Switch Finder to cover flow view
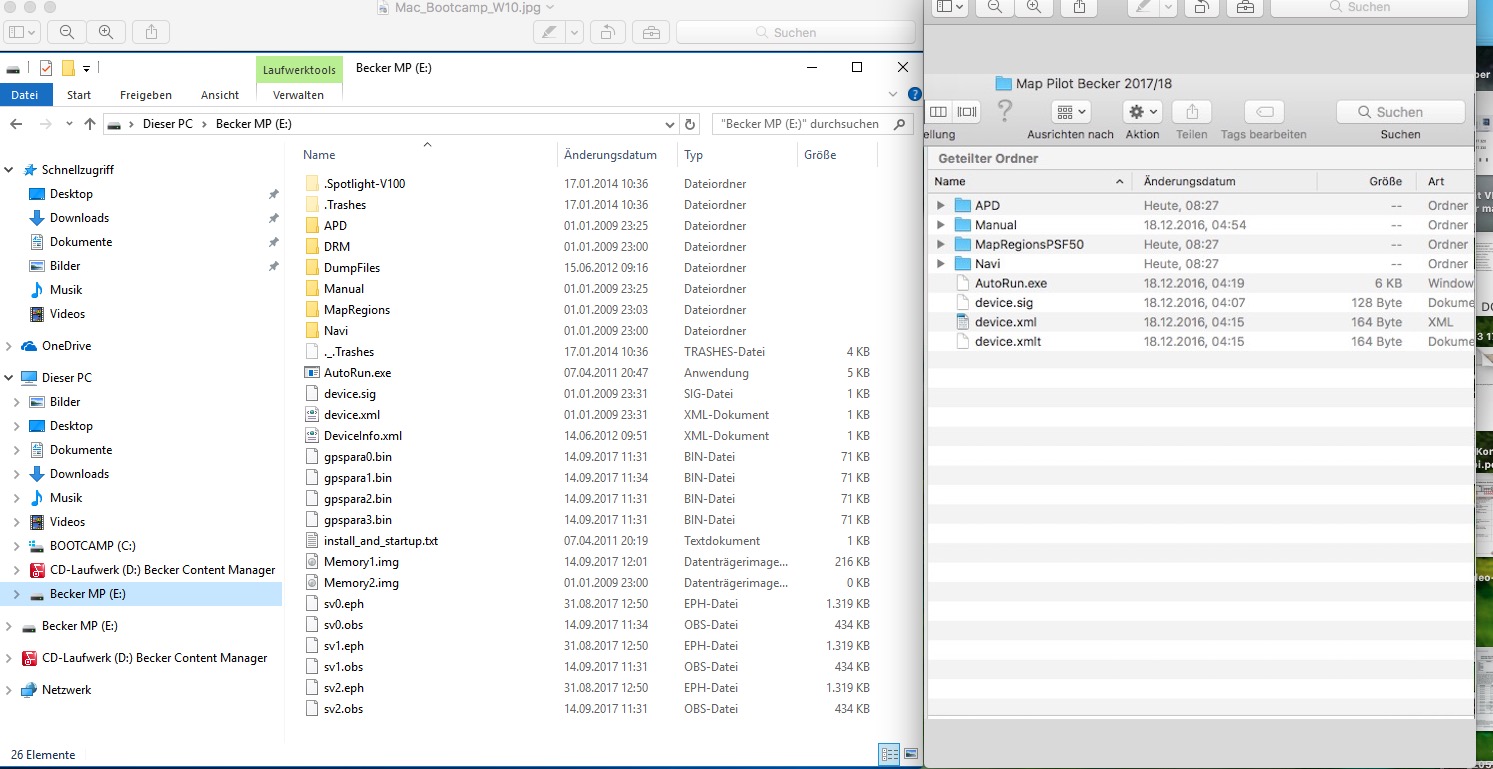Screen dimensions: 1493x769 (966, 112)
